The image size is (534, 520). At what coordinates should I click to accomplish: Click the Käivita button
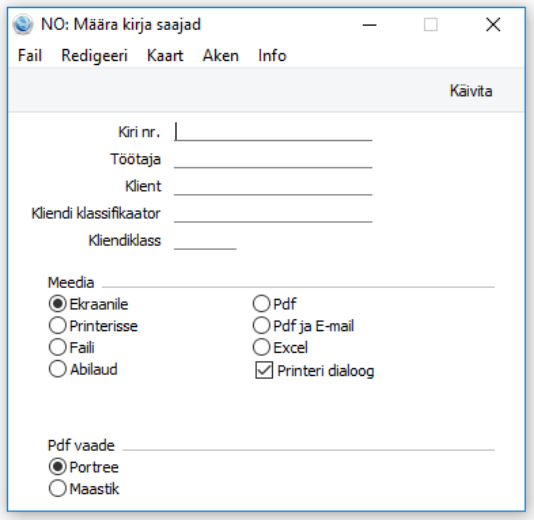(471, 91)
